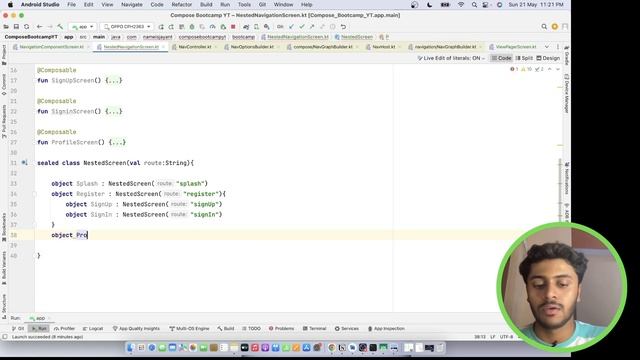Click the Build hammer icon in toolbar
The width and height of the screenshot is (640, 360).
[x=60, y=27]
